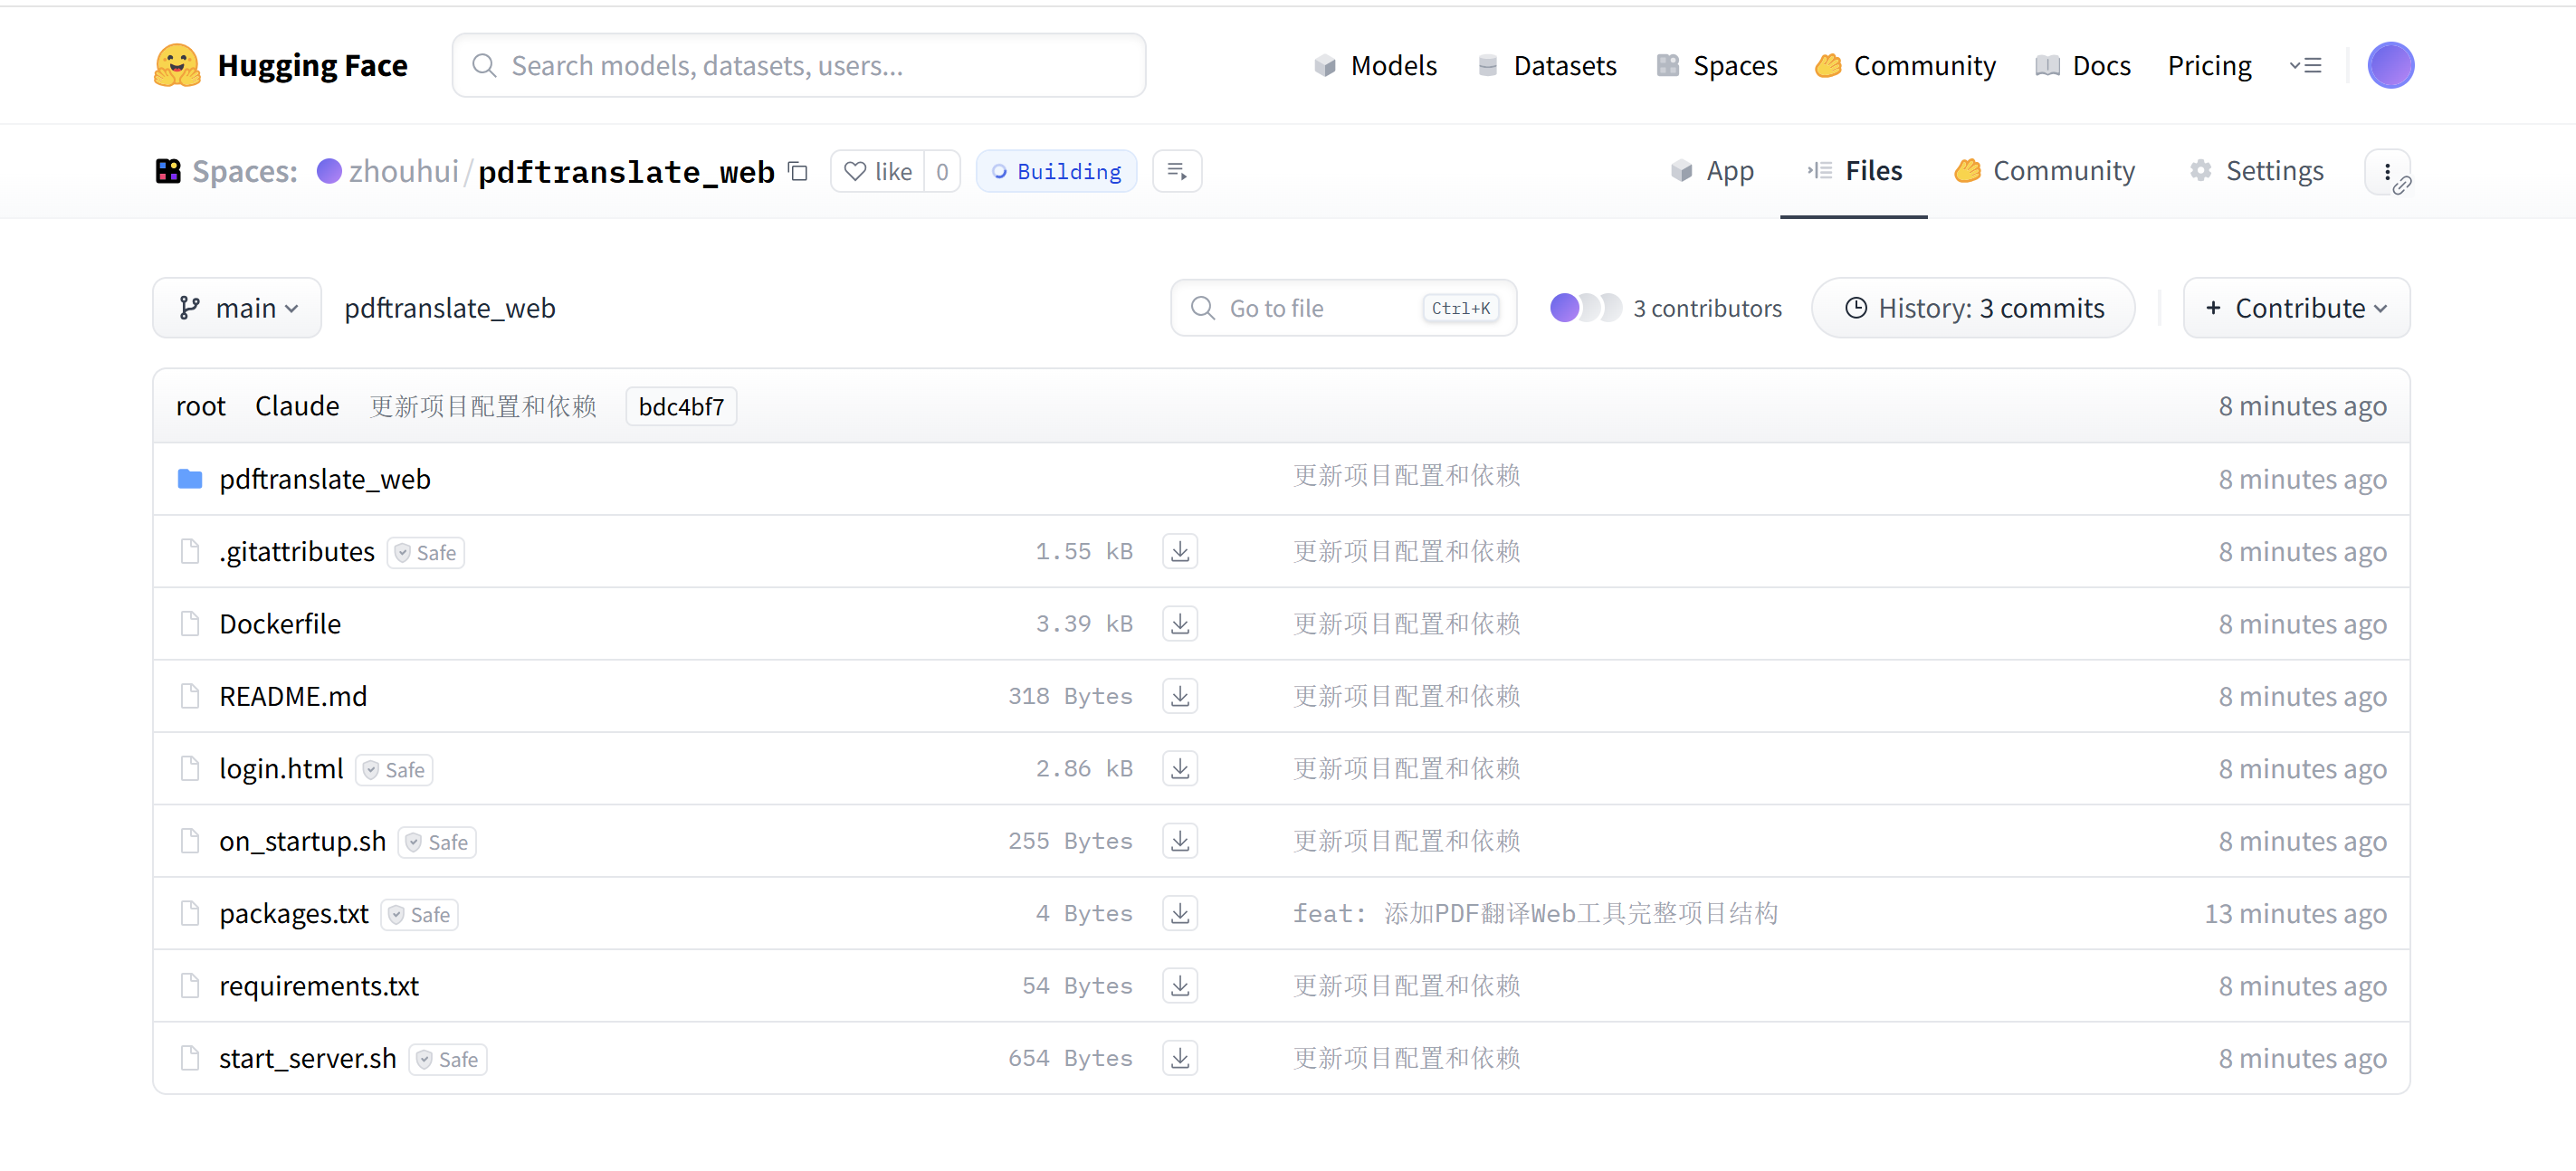Open the Settings tab

(2256, 171)
